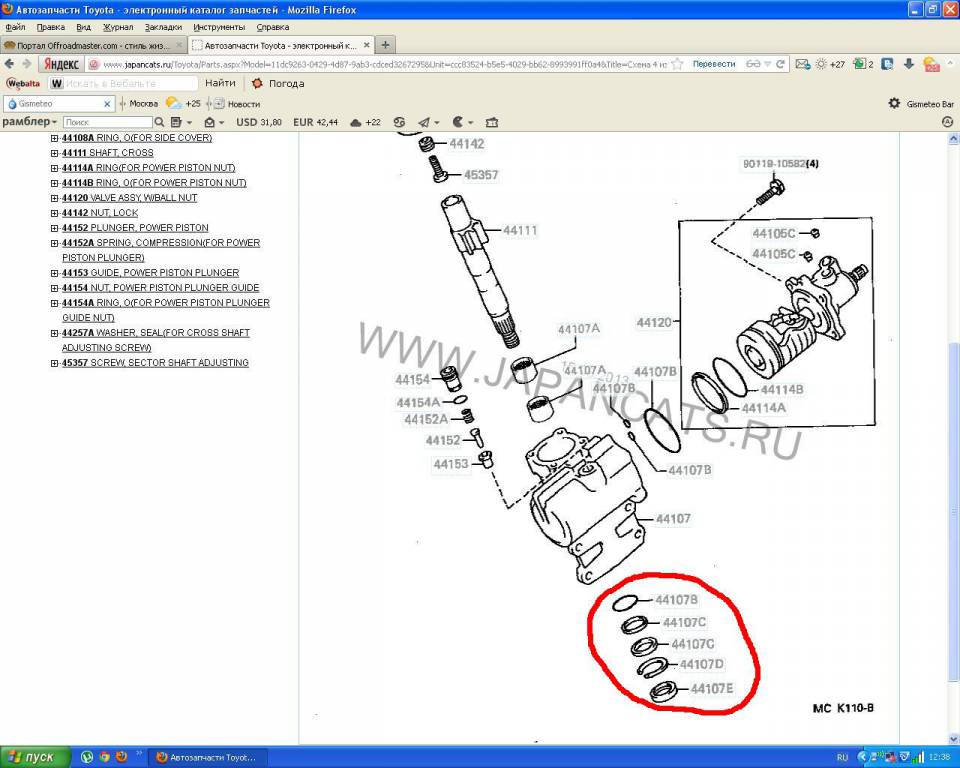Expand the 44120 VALVE ASSY node
The image size is (960, 768).
54,198
